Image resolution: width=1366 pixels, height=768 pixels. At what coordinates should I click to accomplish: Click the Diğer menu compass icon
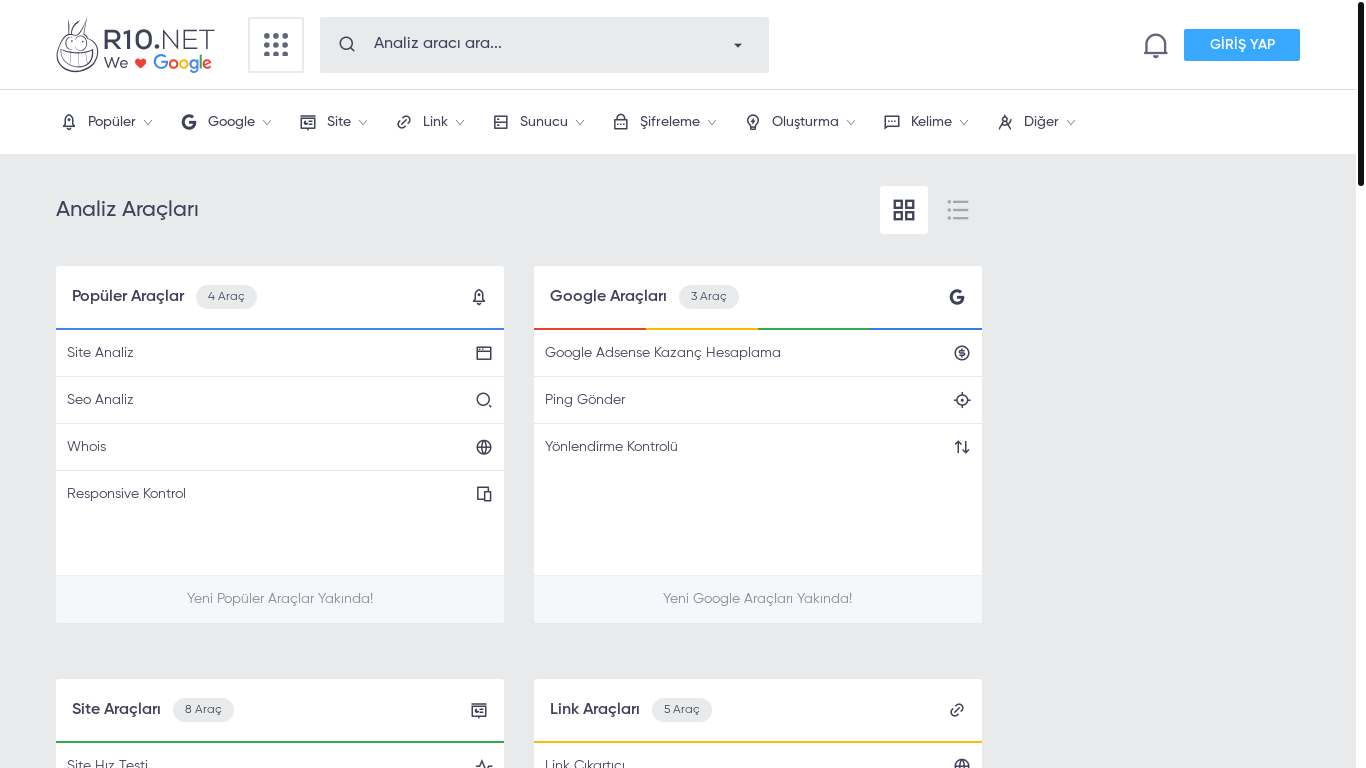(1005, 122)
